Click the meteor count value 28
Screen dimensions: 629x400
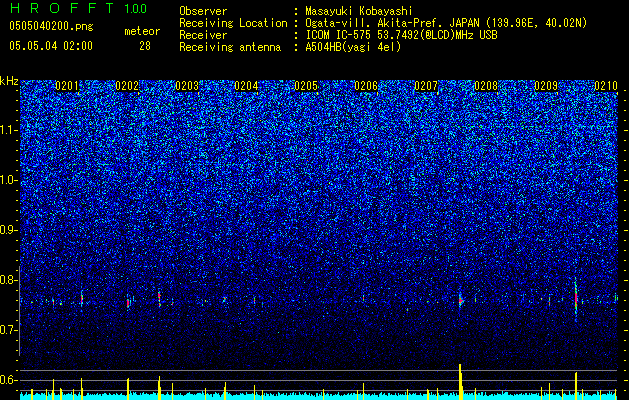click(145, 46)
